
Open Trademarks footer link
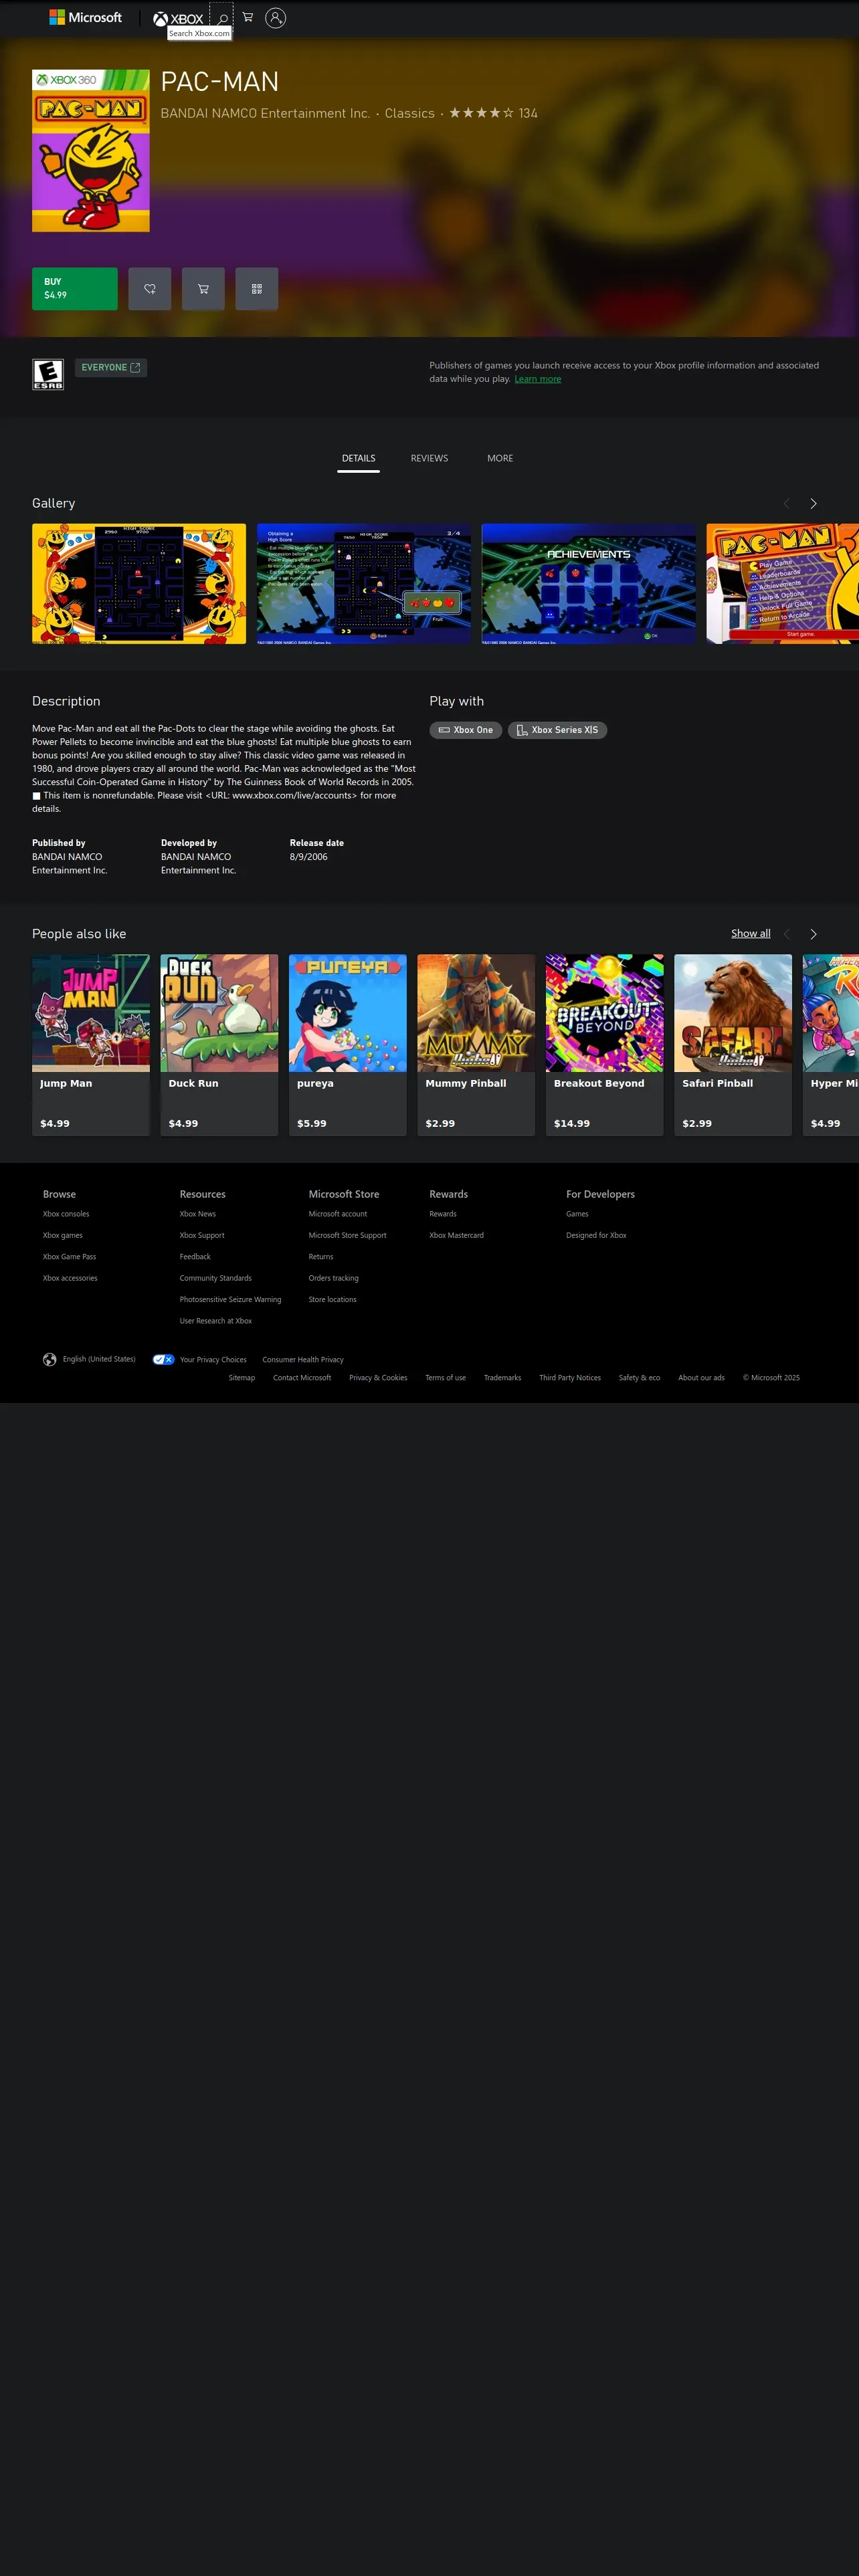coord(503,1378)
